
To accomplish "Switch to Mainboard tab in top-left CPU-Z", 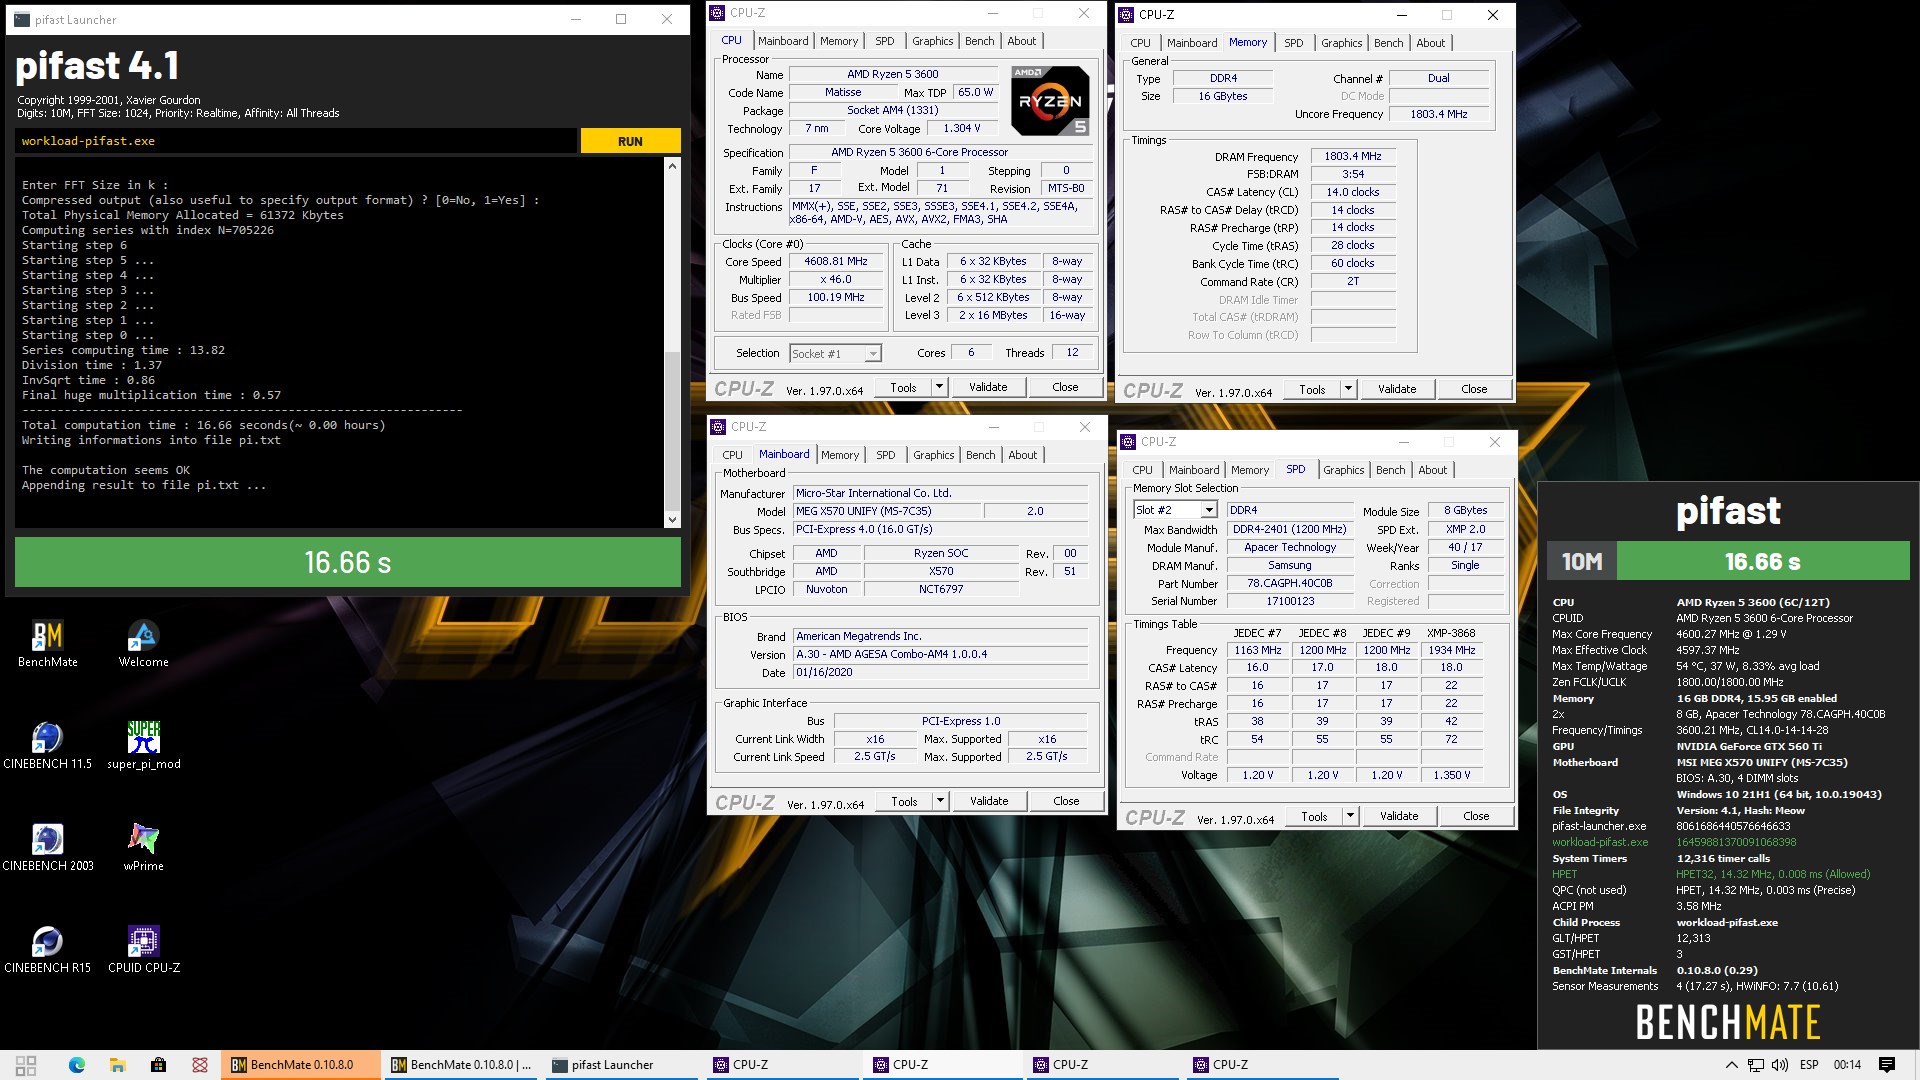I will tap(783, 41).
